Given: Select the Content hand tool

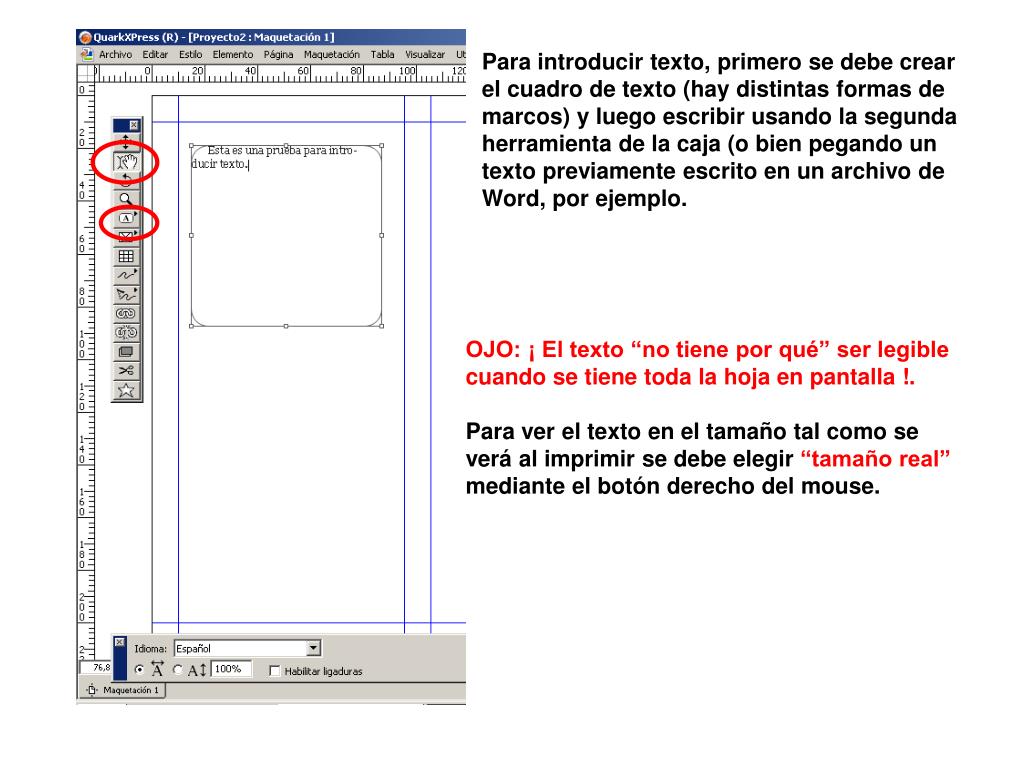Looking at the screenshot, I should tap(126, 161).
